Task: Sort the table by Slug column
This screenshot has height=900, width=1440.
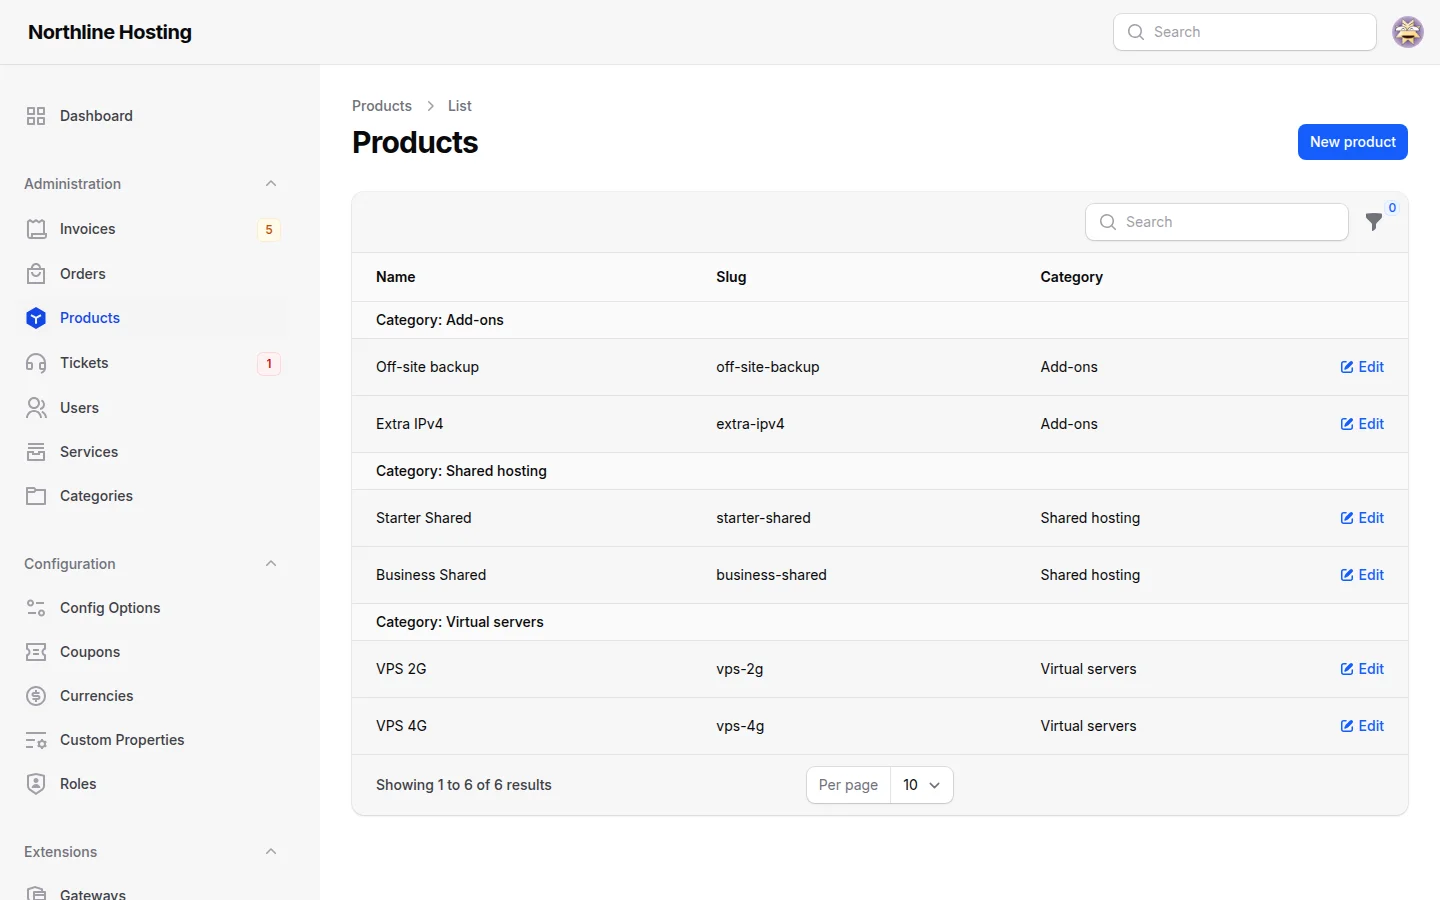Action: coord(731,277)
